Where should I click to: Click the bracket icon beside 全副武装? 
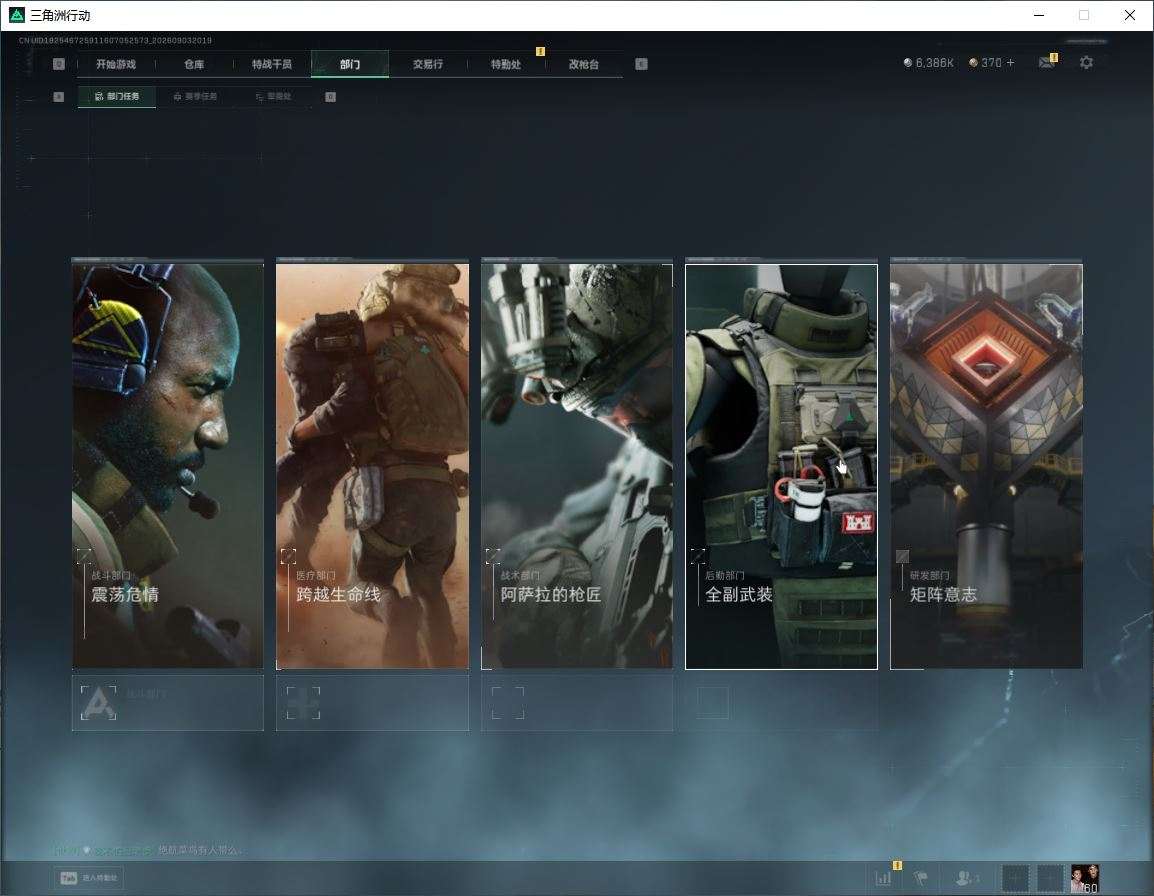pos(698,555)
